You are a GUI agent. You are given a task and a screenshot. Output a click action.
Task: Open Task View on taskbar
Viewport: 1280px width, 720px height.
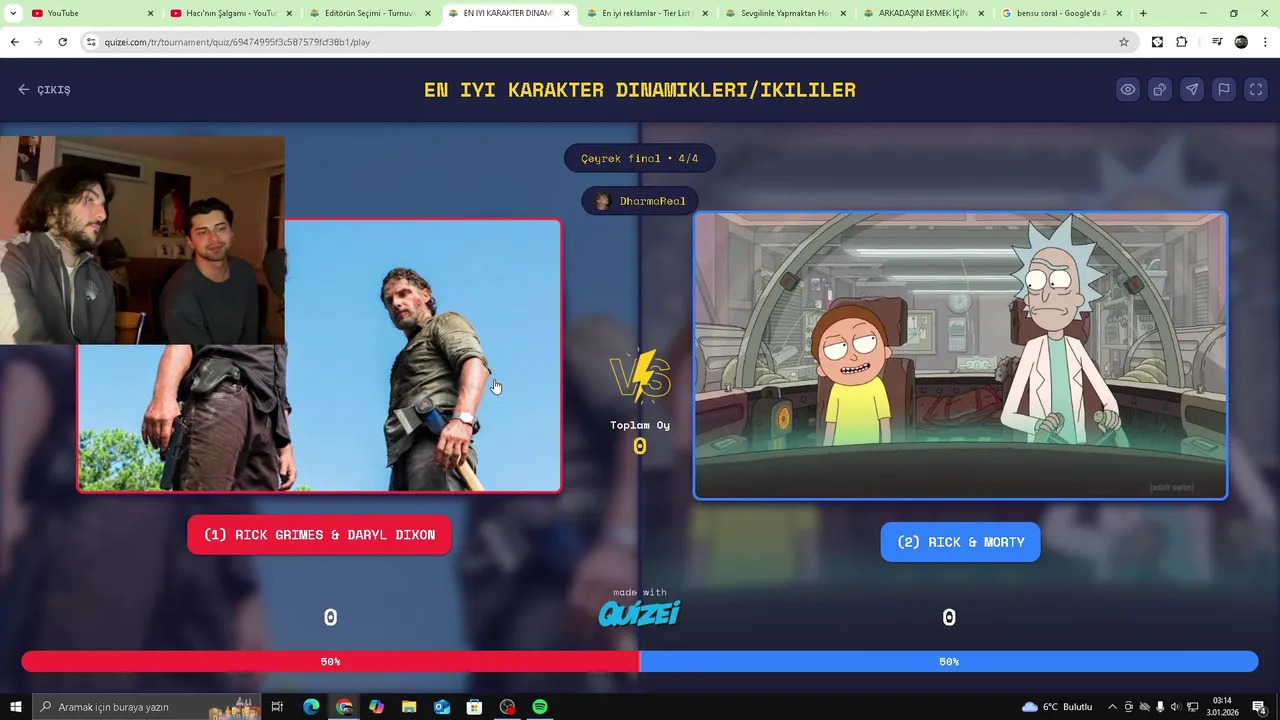tap(277, 707)
